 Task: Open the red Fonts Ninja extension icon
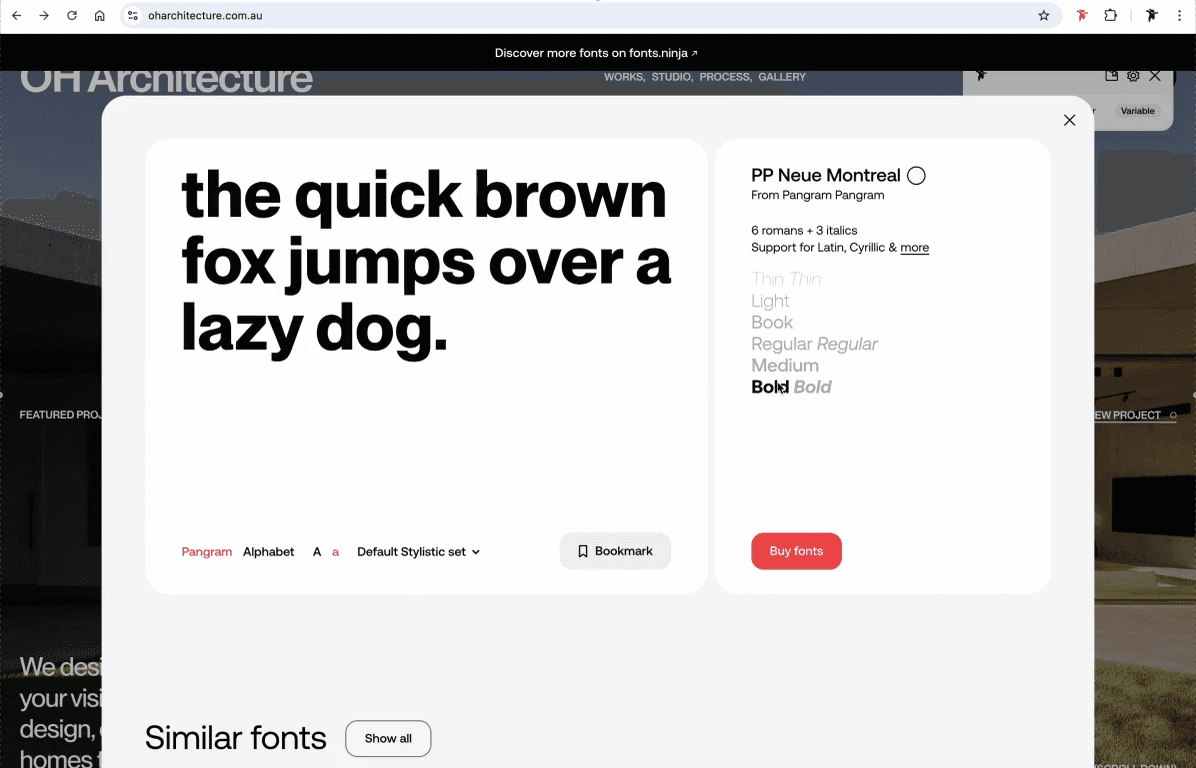pos(1082,15)
